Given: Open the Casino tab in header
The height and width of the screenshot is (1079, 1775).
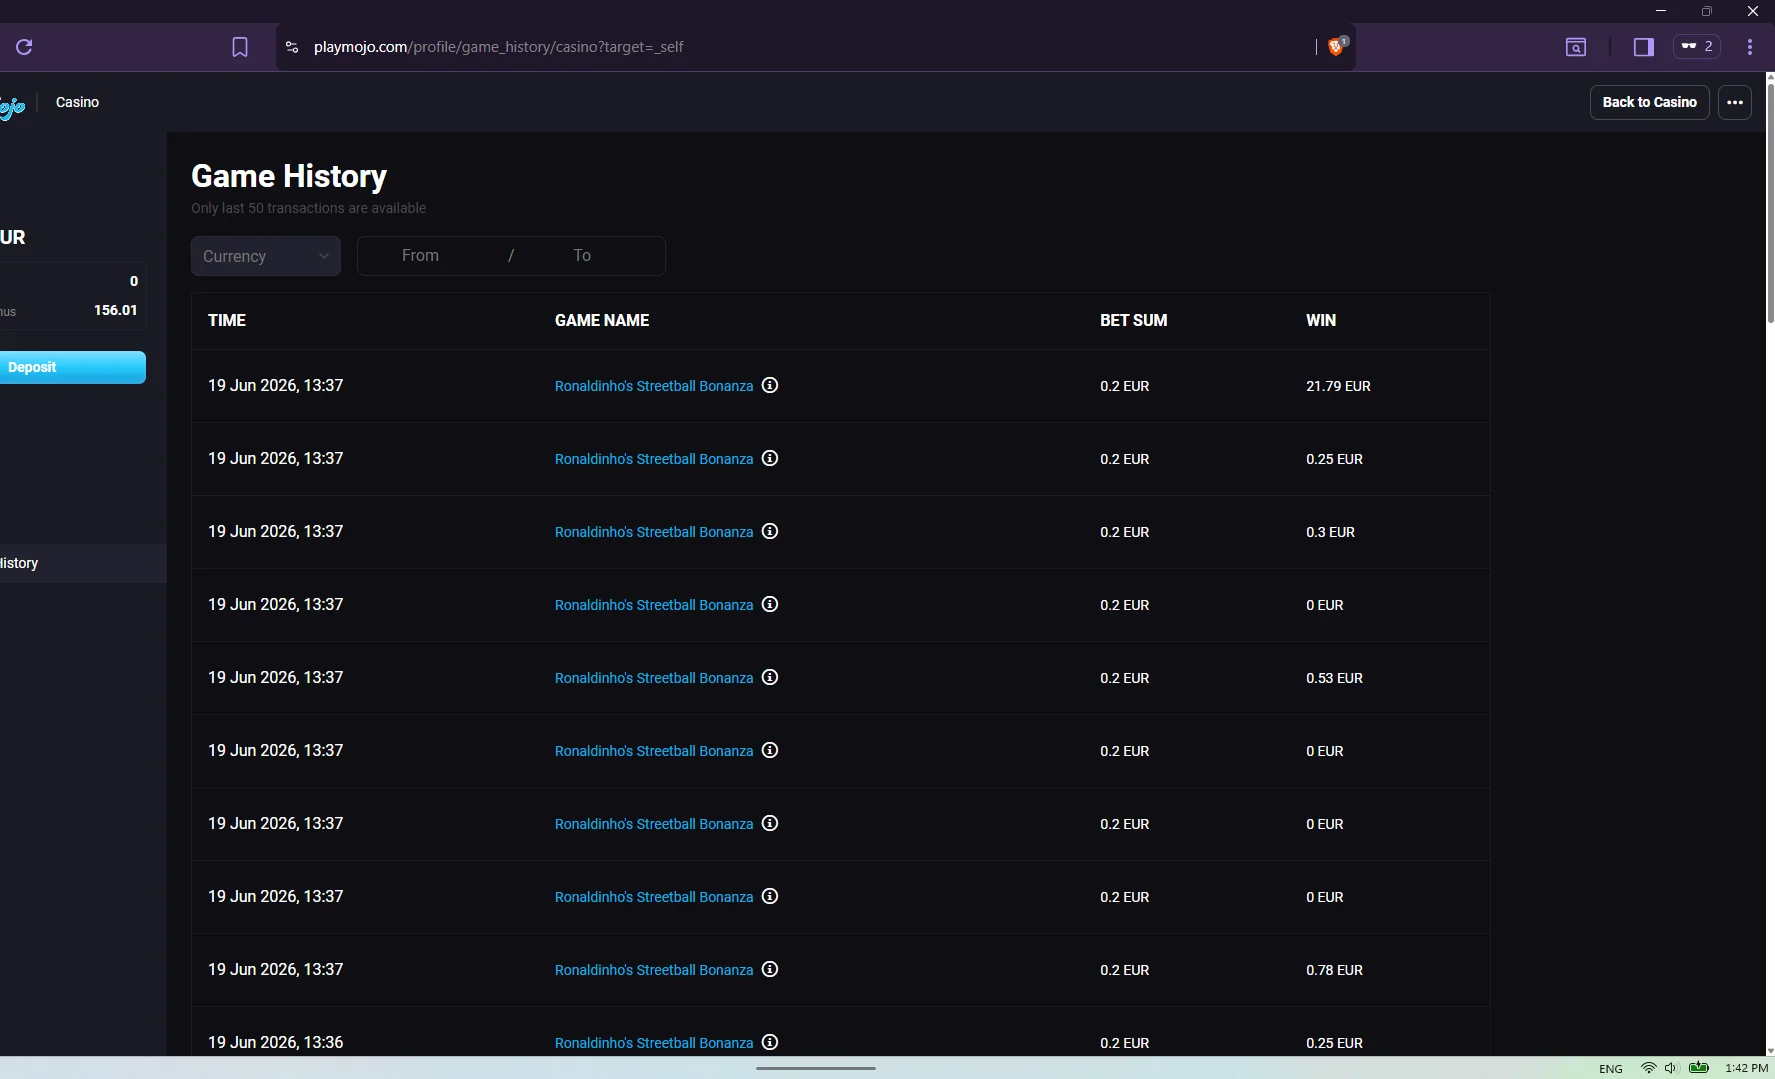Looking at the screenshot, I should (x=77, y=102).
